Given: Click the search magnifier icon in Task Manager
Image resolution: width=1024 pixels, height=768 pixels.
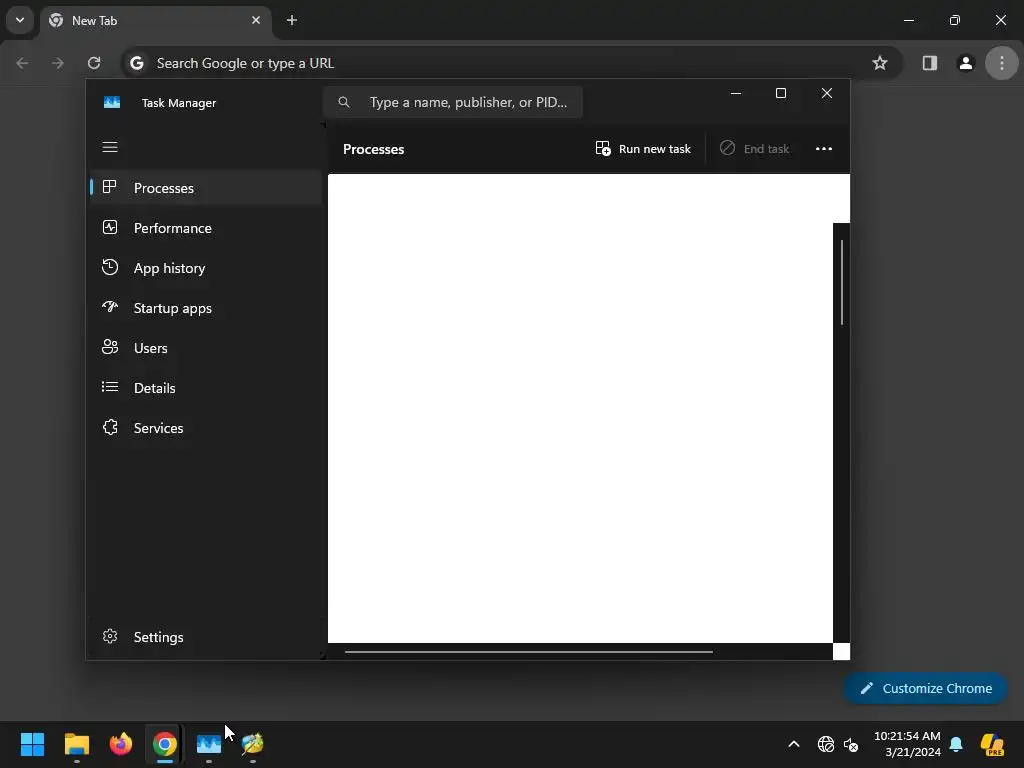Looking at the screenshot, I should (344, 102).
